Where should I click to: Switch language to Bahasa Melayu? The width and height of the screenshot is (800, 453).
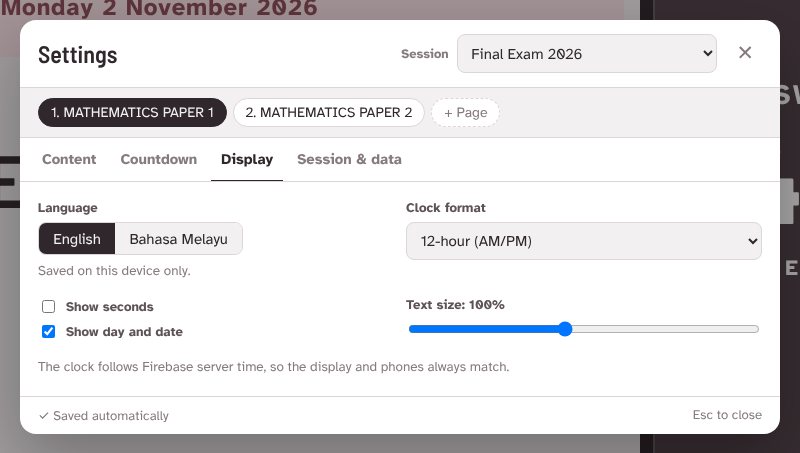coord(179,239)
